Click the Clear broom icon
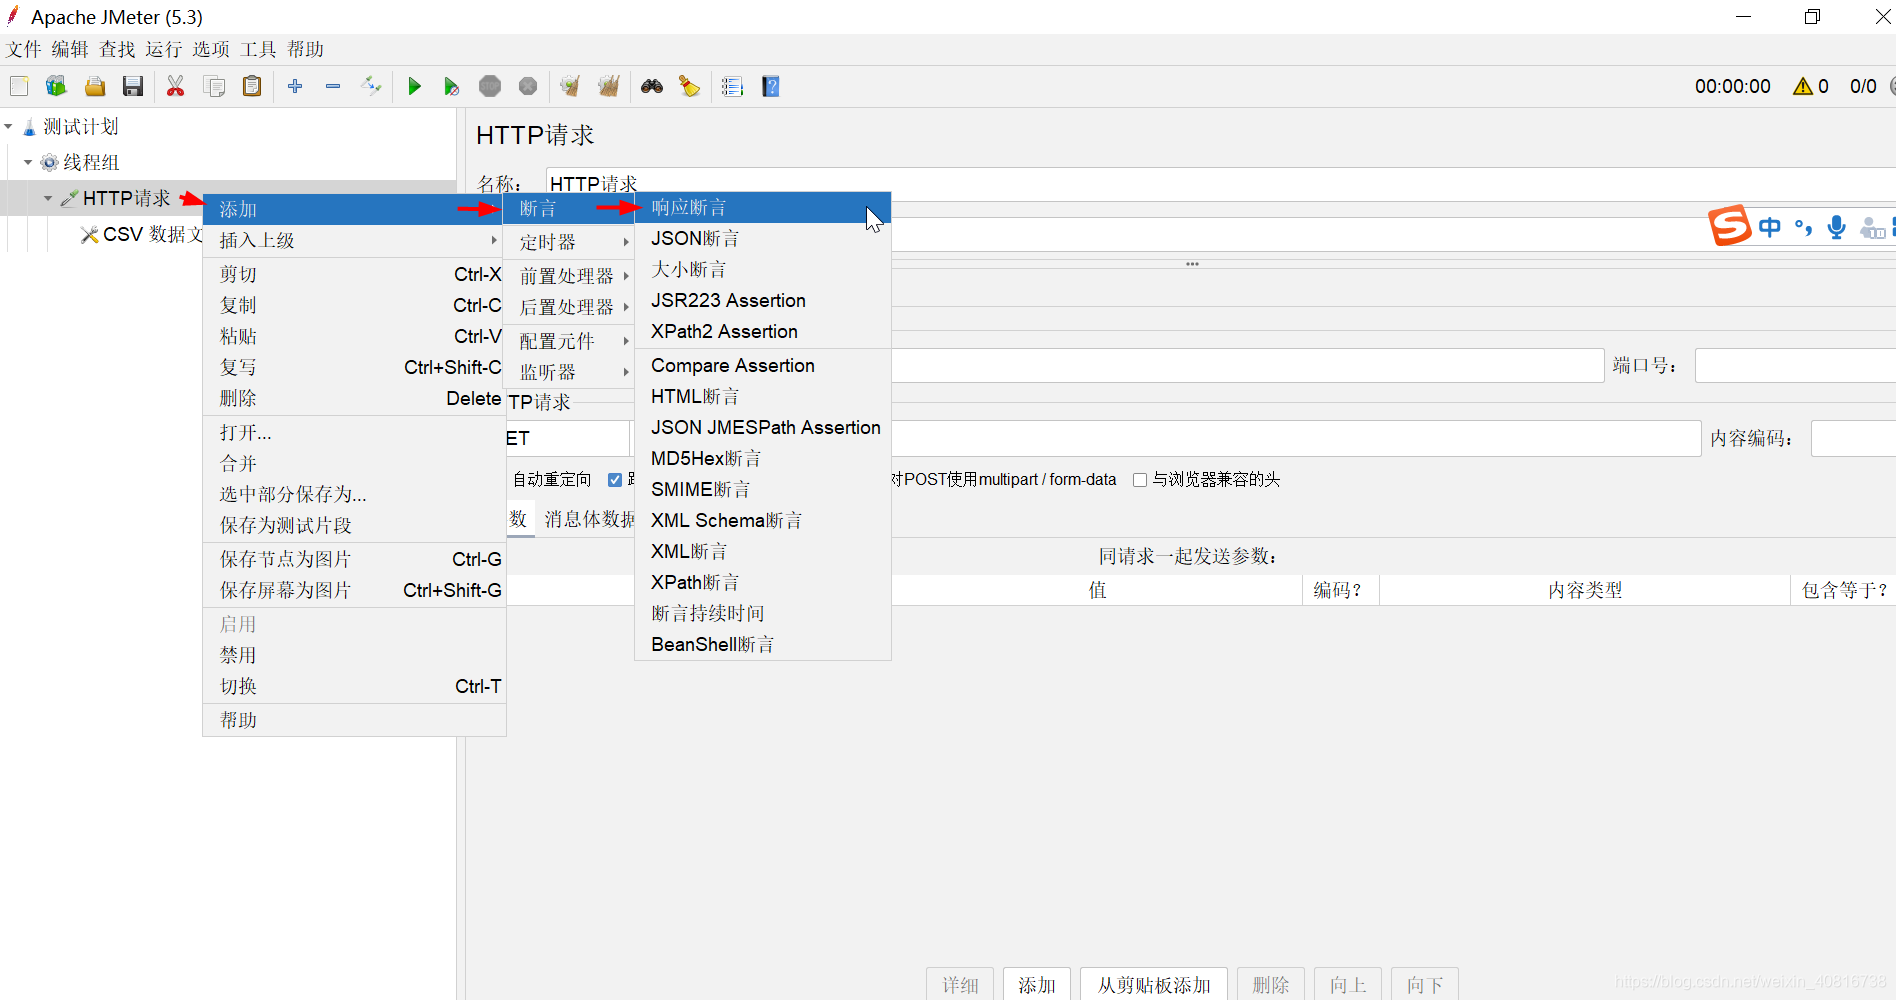Screen dimensions: 1896x1000 point(570,86)
